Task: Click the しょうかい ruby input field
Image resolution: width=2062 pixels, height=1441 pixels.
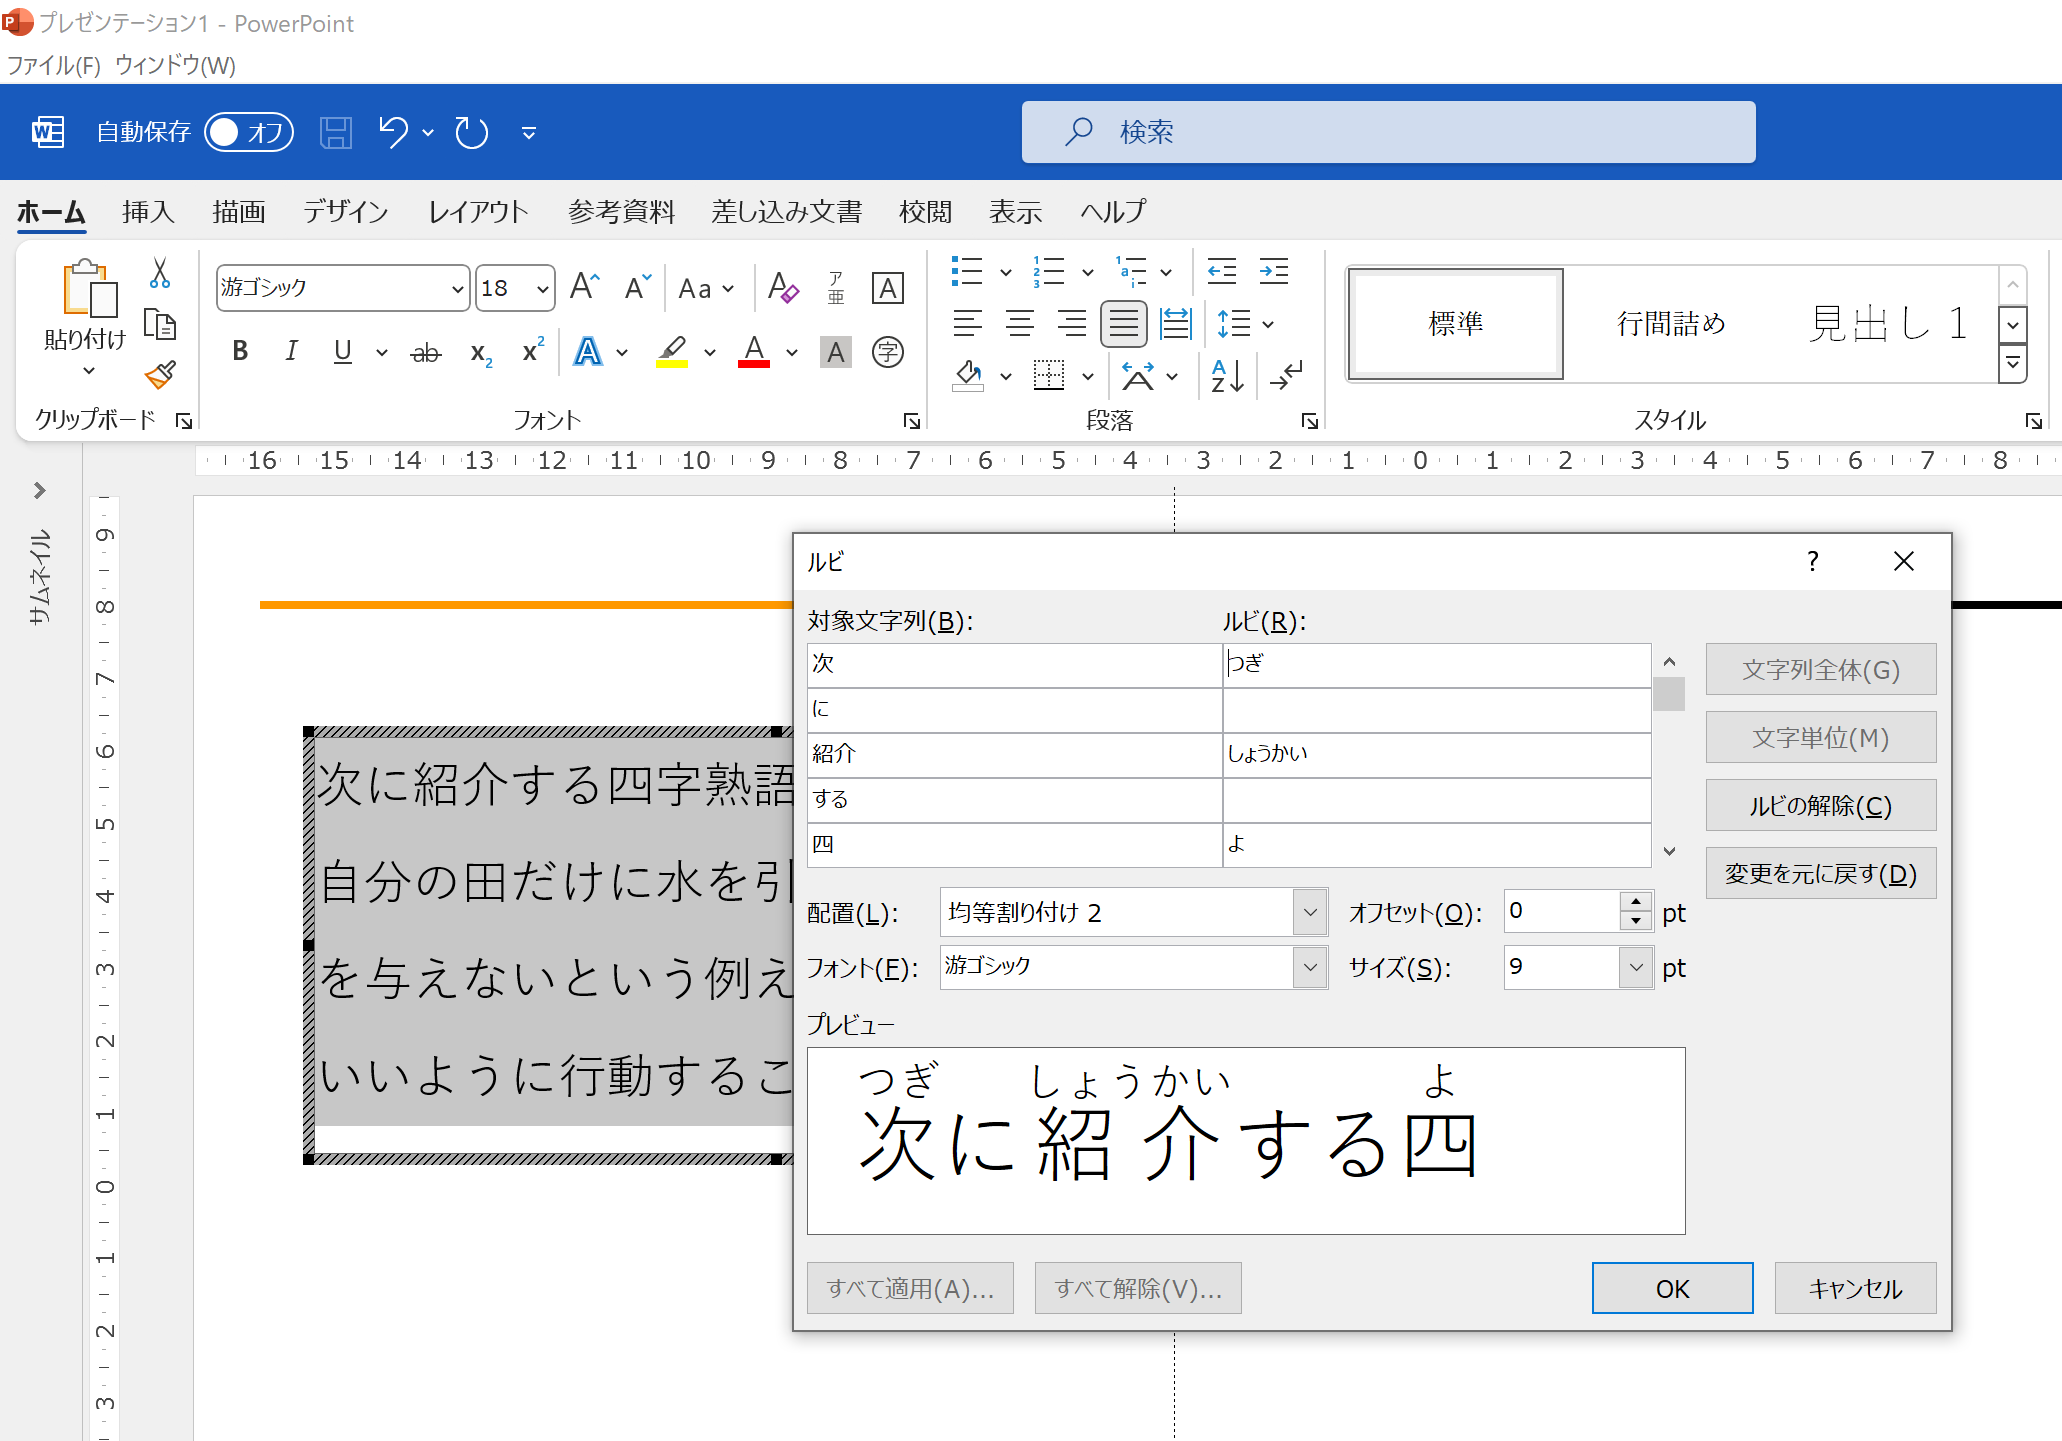Action: (1435, 754)
